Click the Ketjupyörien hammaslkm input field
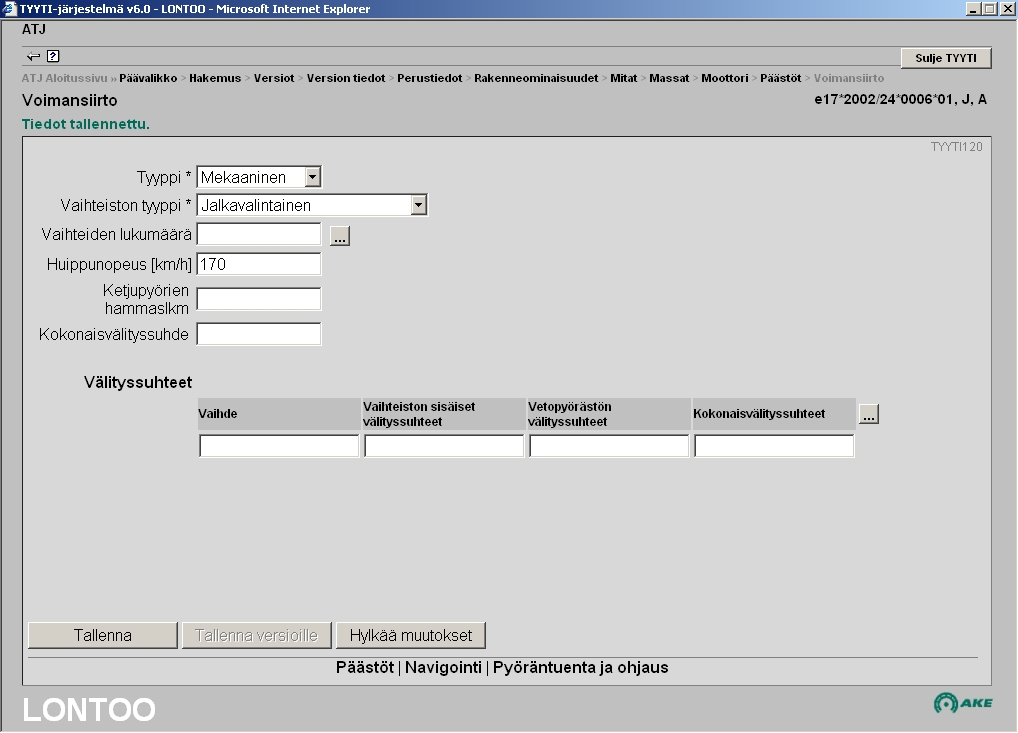Screen dimensions: 1018x733 (x=258, y=299)
